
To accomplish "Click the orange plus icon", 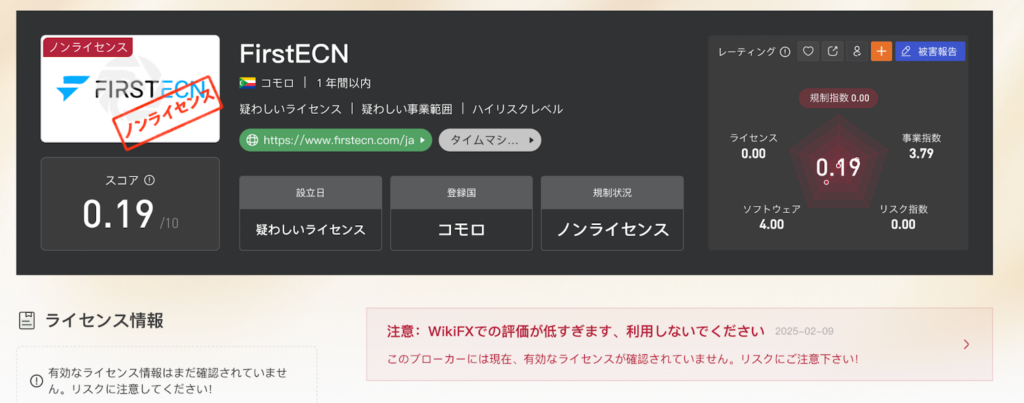I will tap(881, 52).
